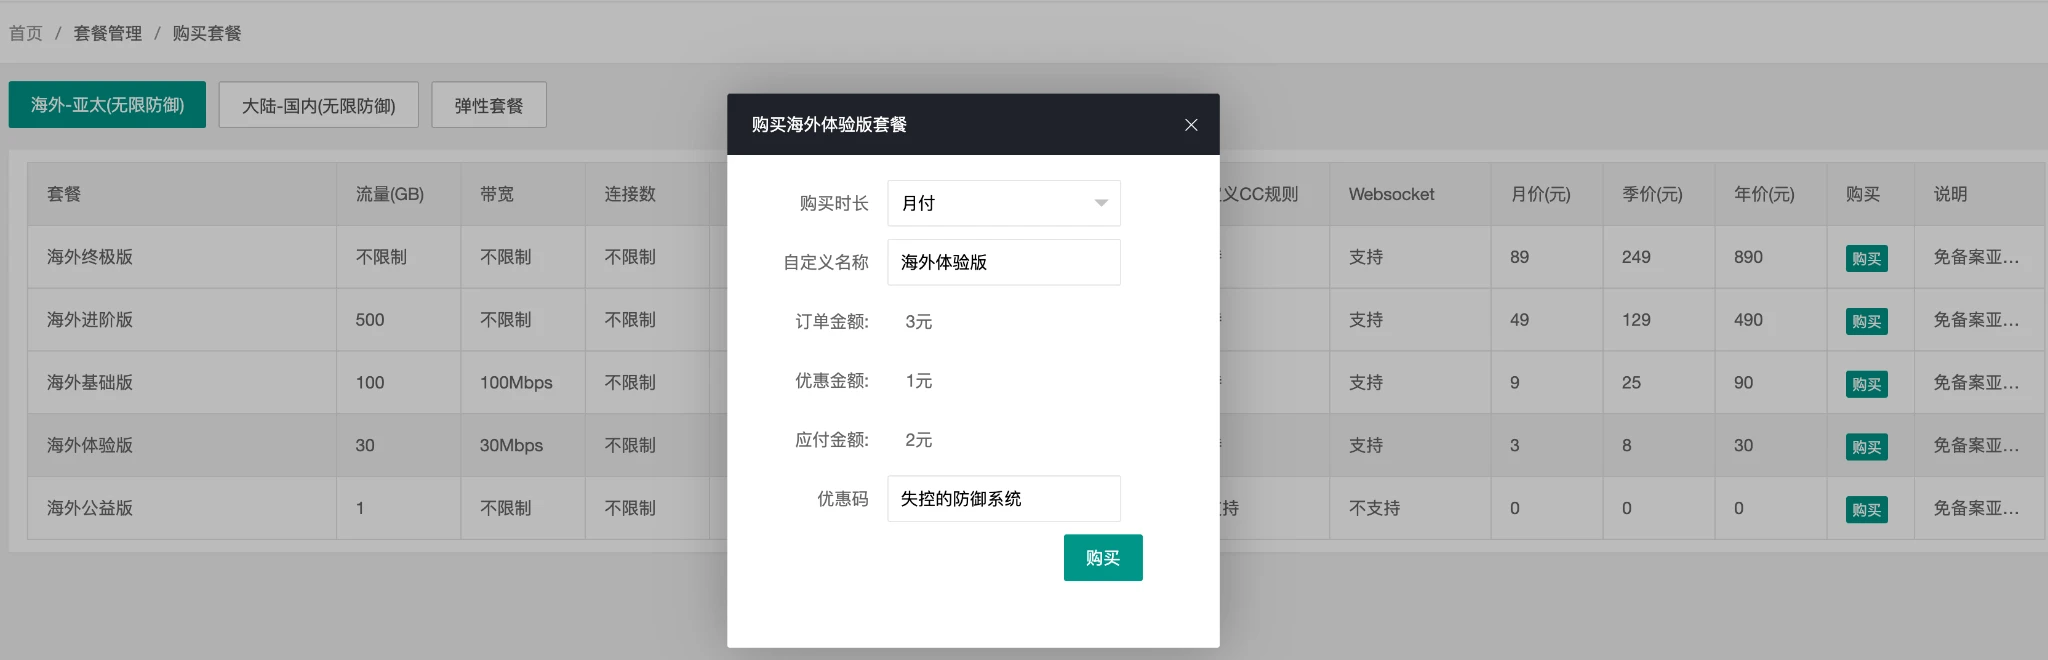This screenshot has height=660, width=2048.
Task: Click the dropdown arrow in the 月付 field
Action: click(x=1100, y=203)
